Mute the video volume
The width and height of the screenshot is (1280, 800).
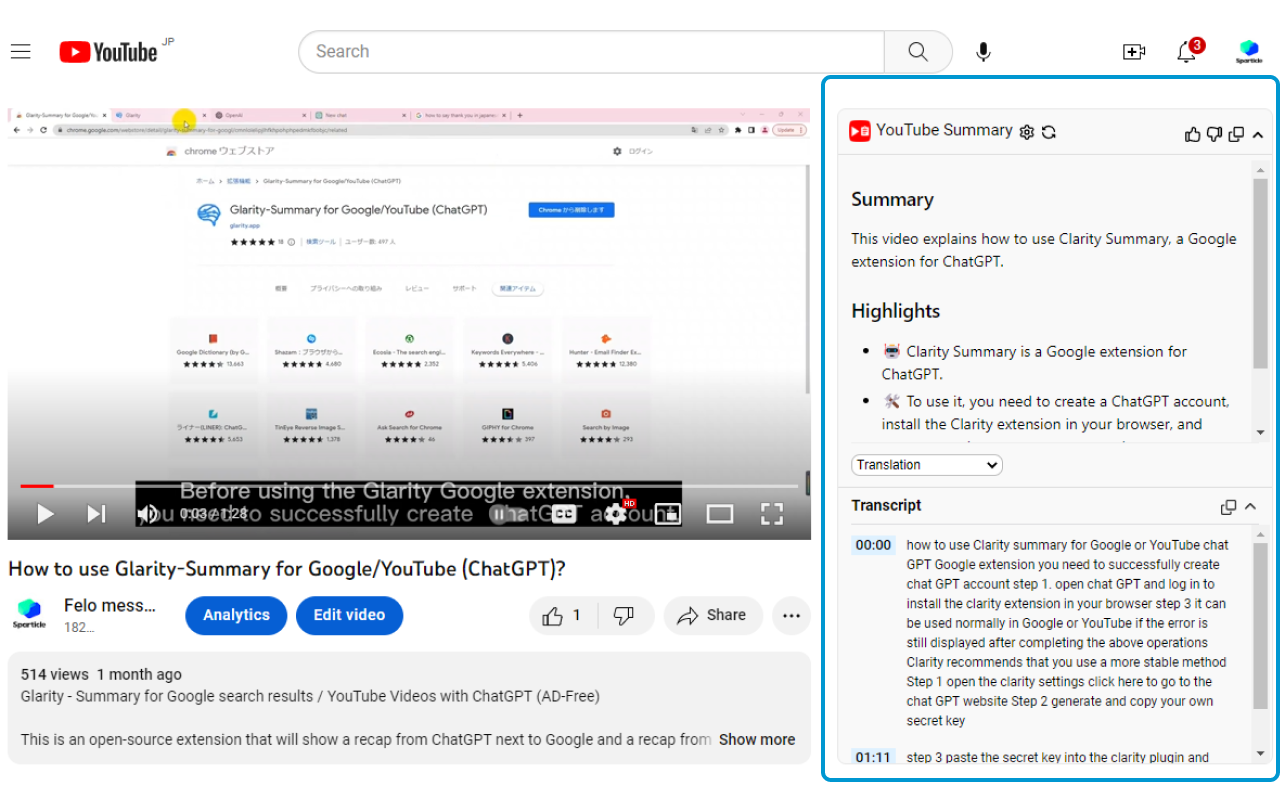(x=148, y=514)
